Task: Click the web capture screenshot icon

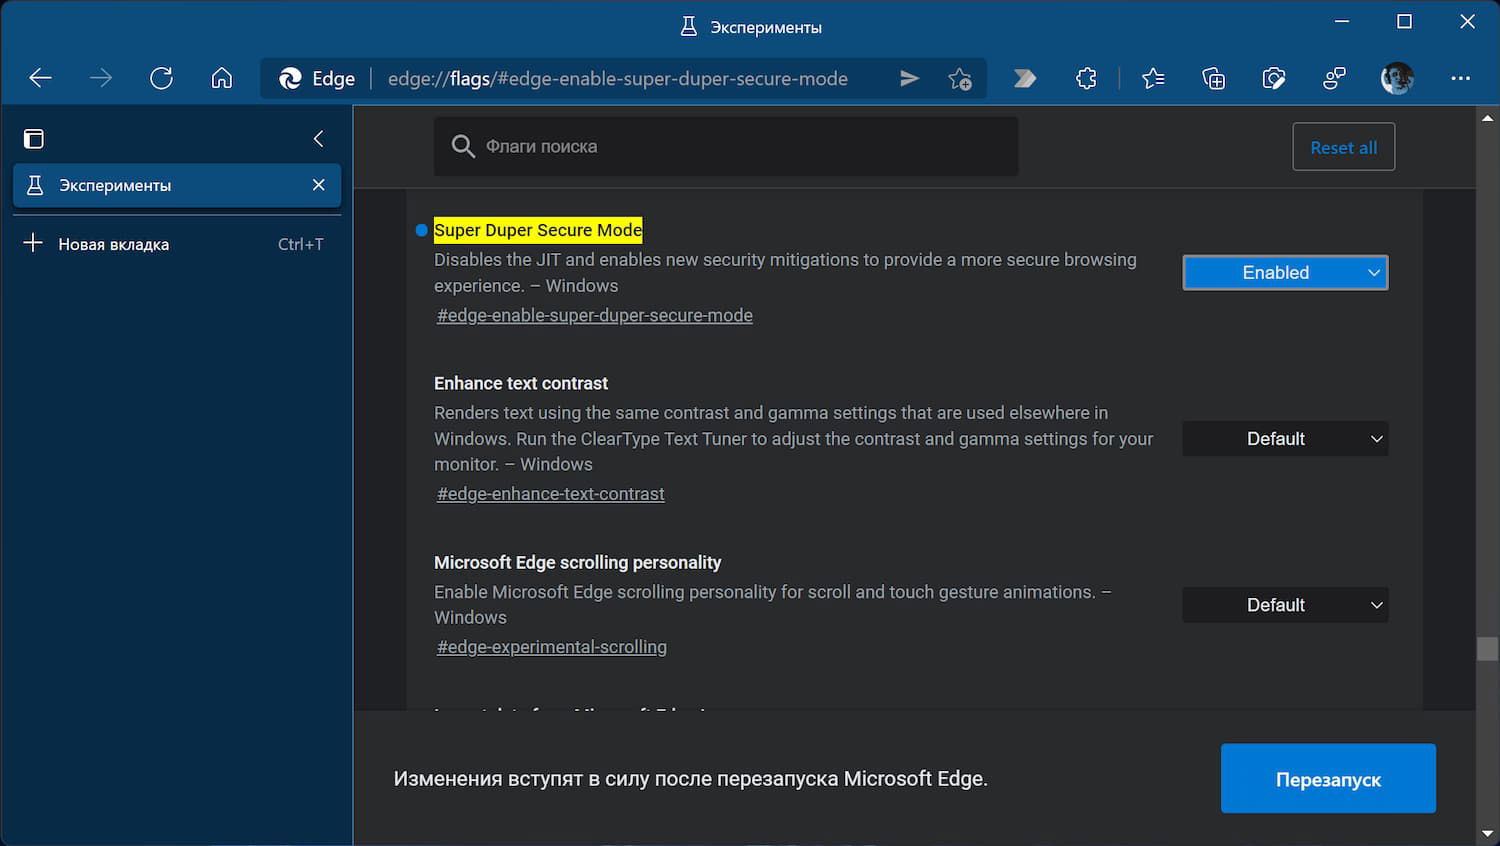Action: [x=1273, y=78]
